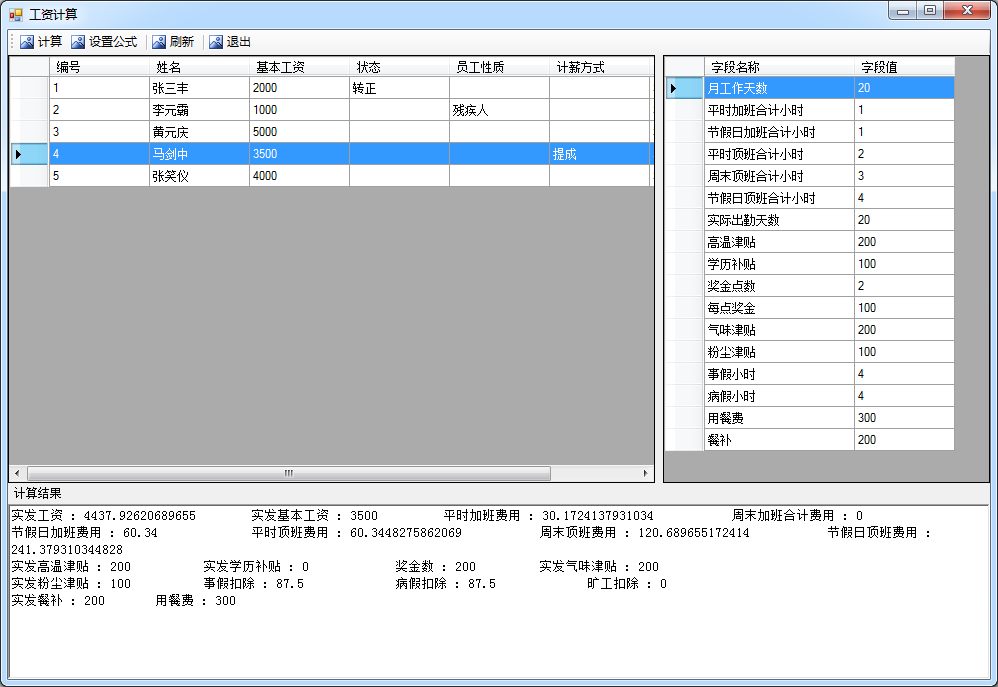Click the 字段值 column header

point(904,67)
